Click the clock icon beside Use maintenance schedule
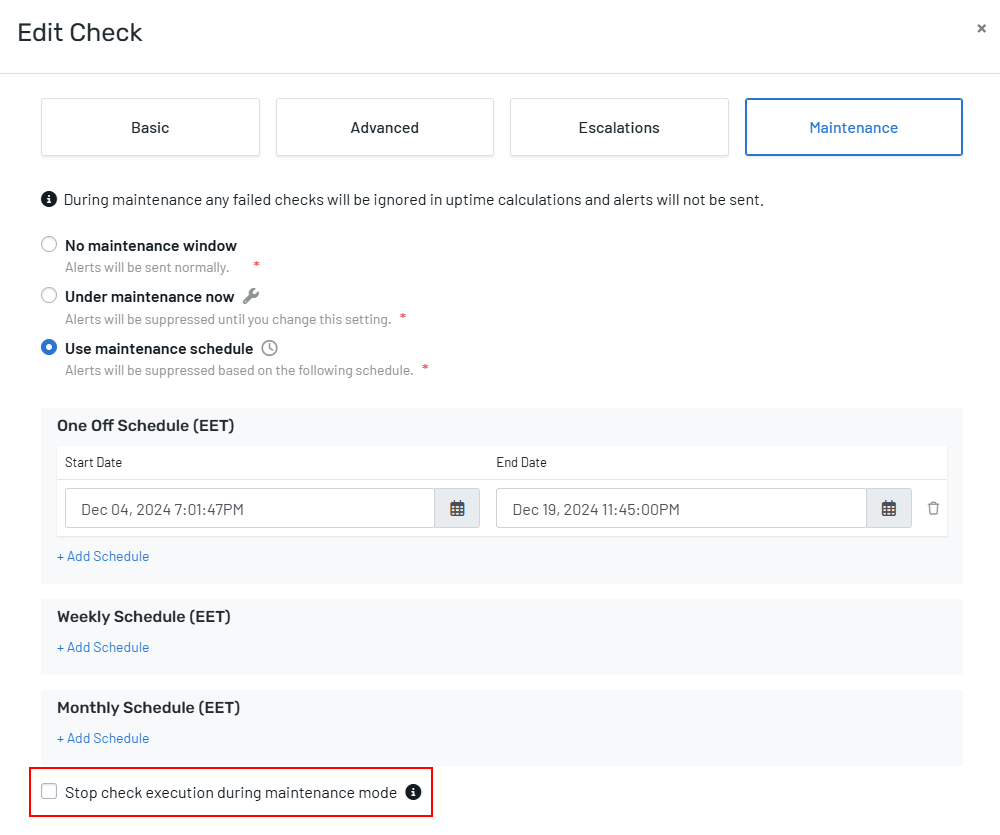The width and height of the screenshot is (1000, 835). 269,348
